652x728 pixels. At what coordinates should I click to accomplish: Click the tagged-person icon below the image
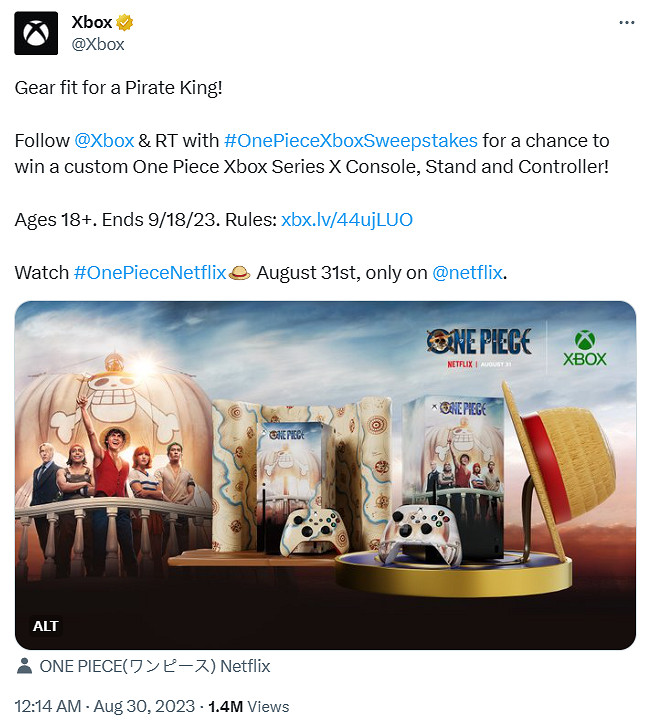coord(25,666)
